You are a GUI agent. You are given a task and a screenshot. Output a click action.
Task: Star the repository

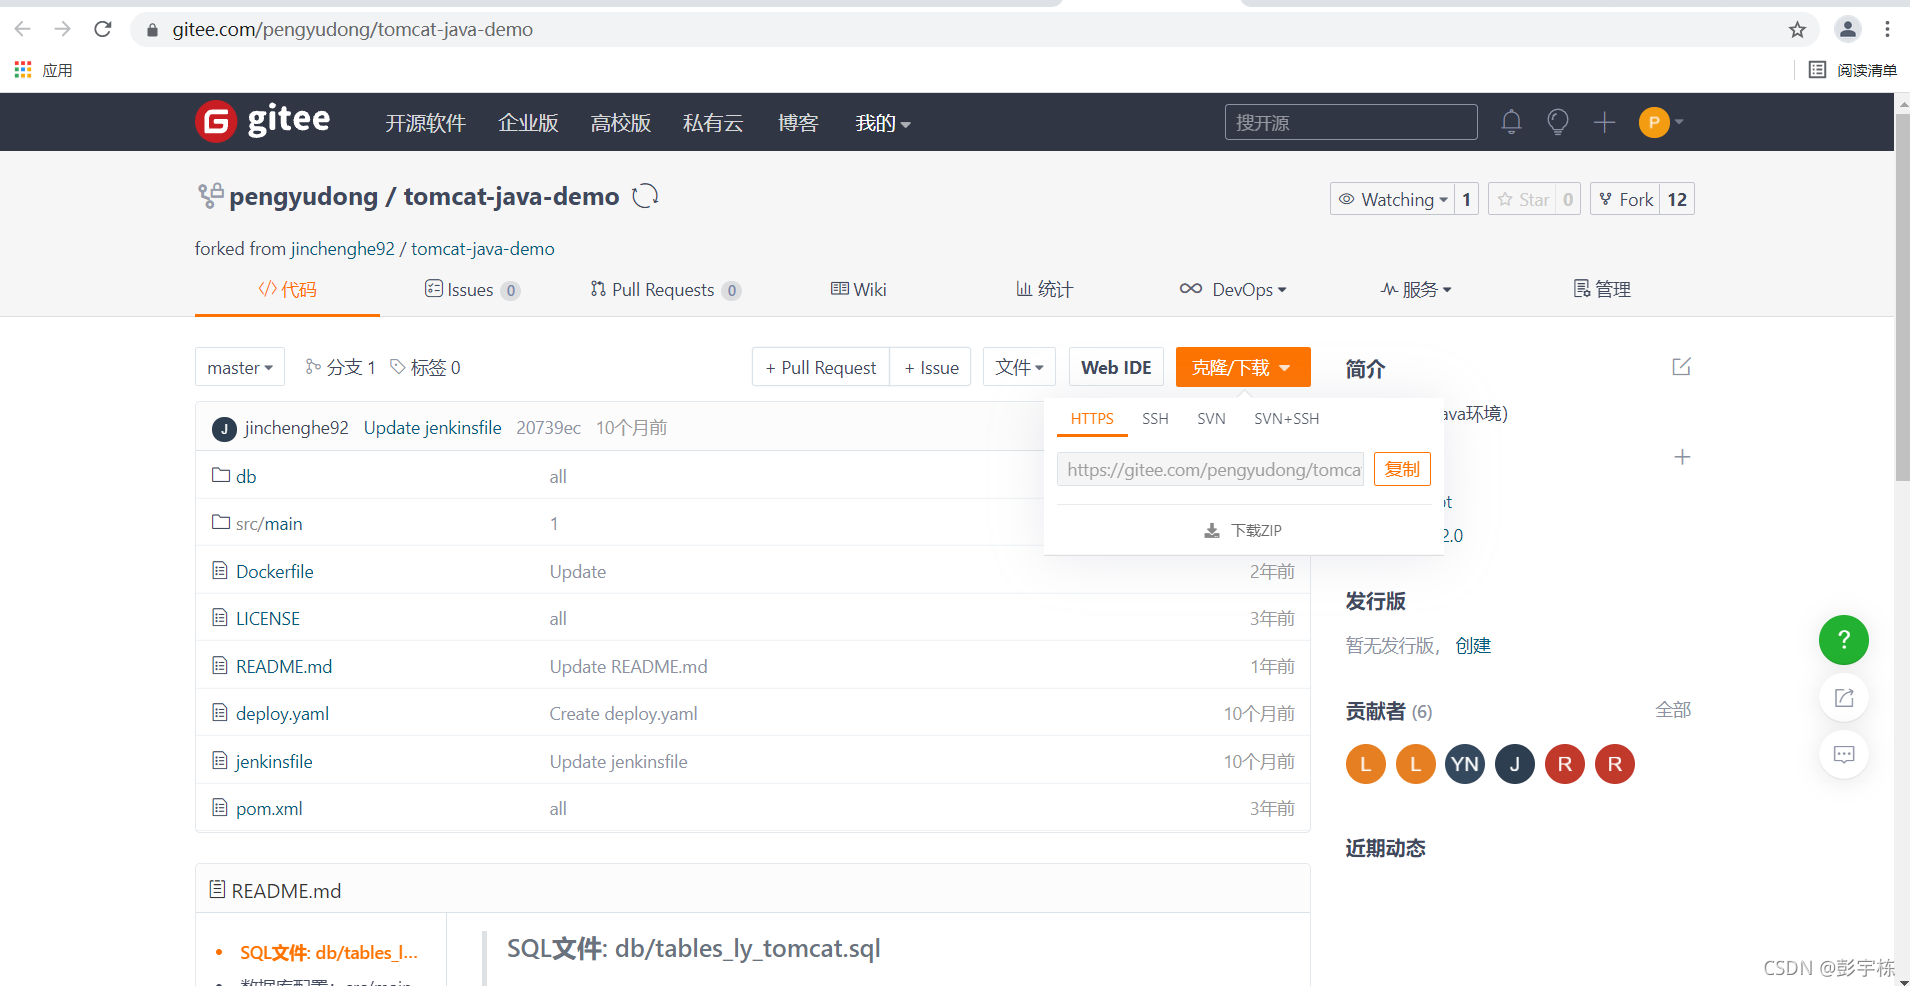coord(1523,199)
